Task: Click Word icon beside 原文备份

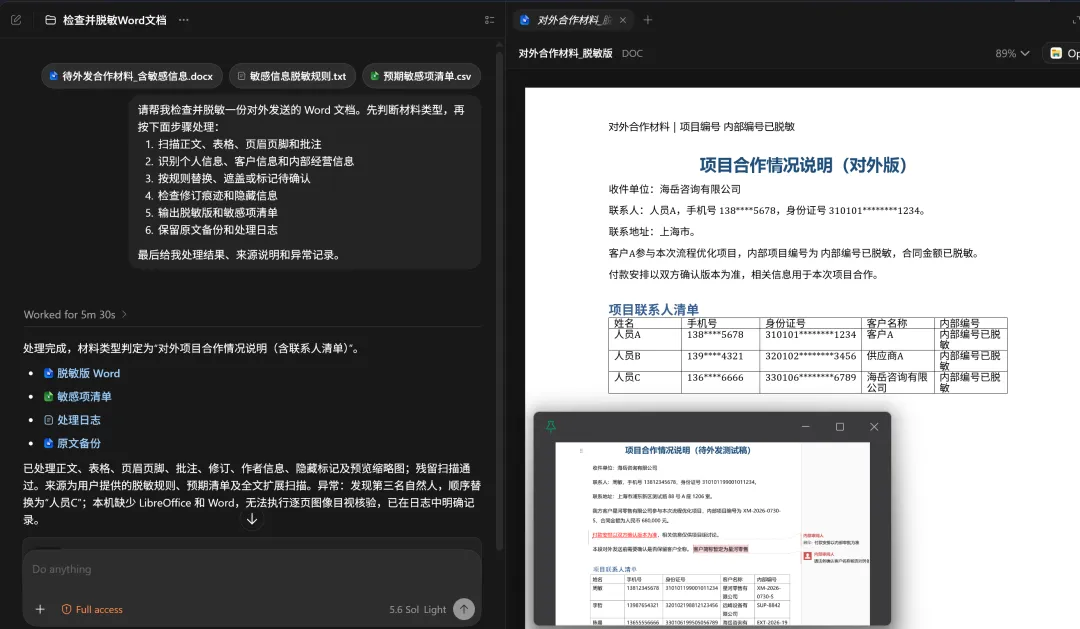Action: 48,443
